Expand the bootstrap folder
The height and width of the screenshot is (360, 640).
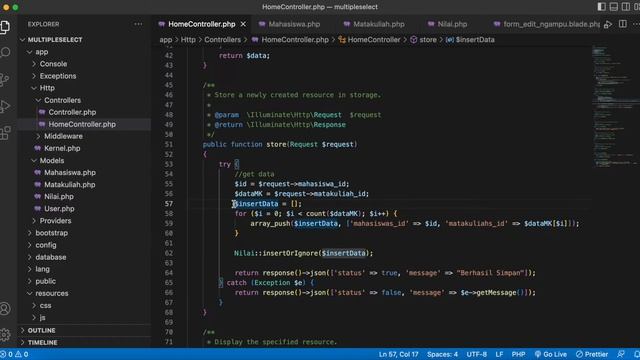pos(51,233)
